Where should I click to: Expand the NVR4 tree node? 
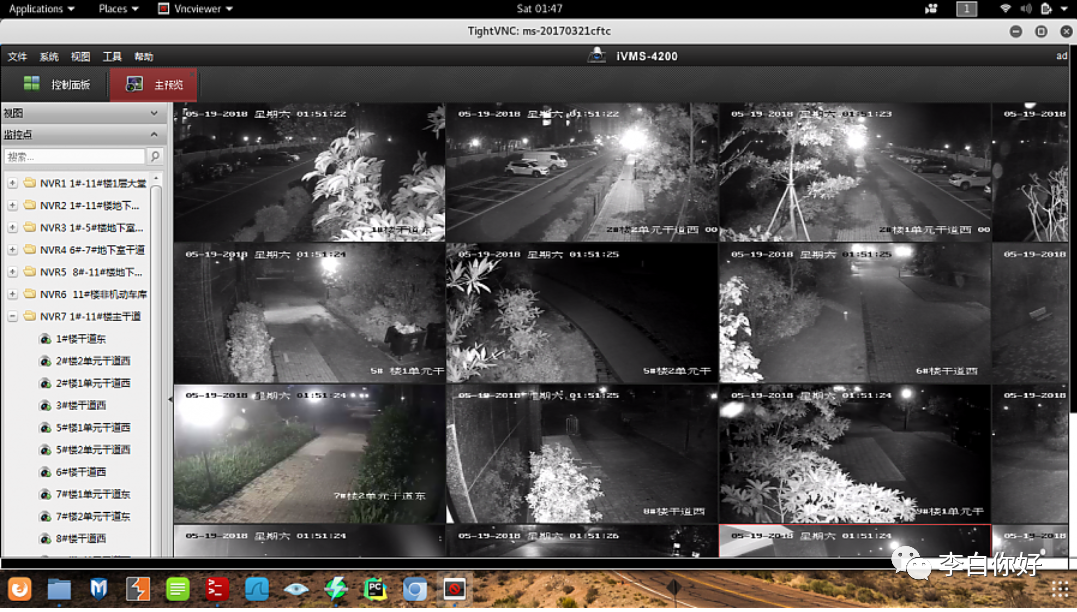point(12,250)
